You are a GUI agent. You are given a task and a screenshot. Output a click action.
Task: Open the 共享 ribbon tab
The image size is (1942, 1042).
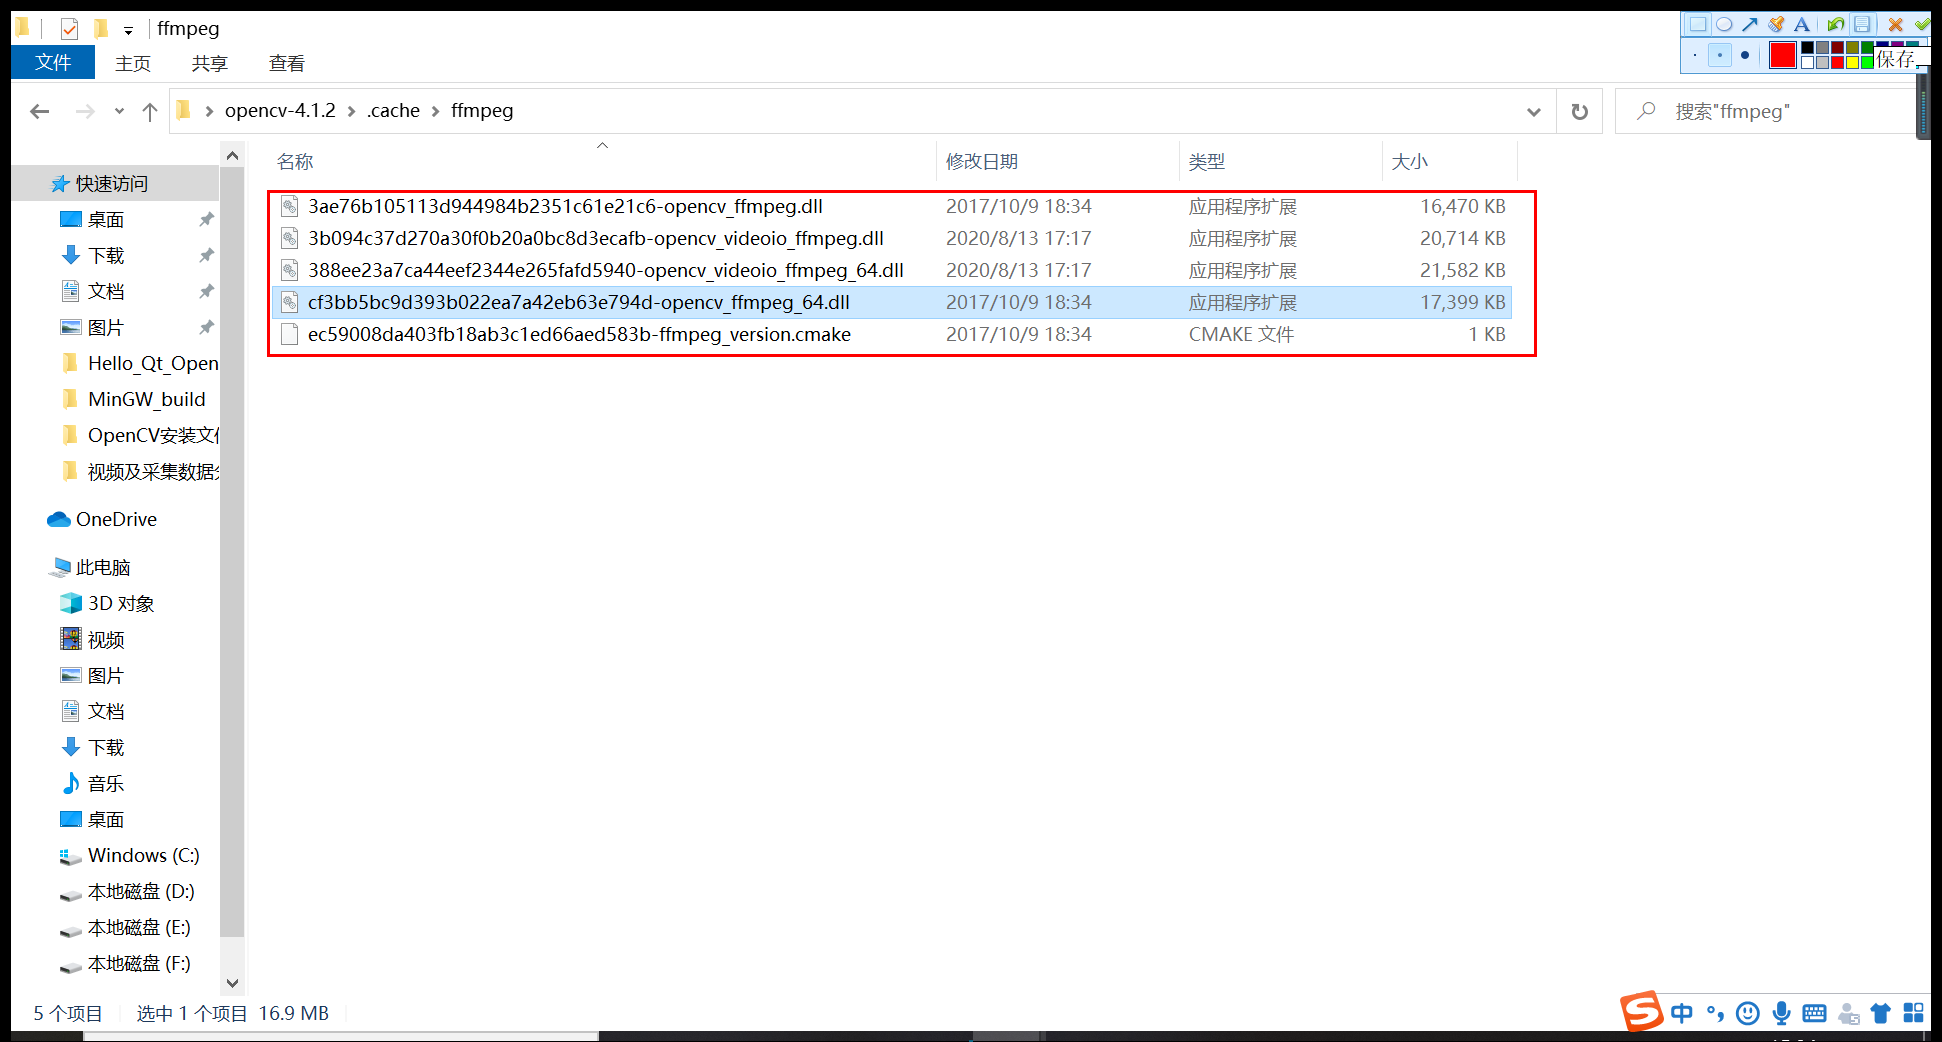click(210, 63)
